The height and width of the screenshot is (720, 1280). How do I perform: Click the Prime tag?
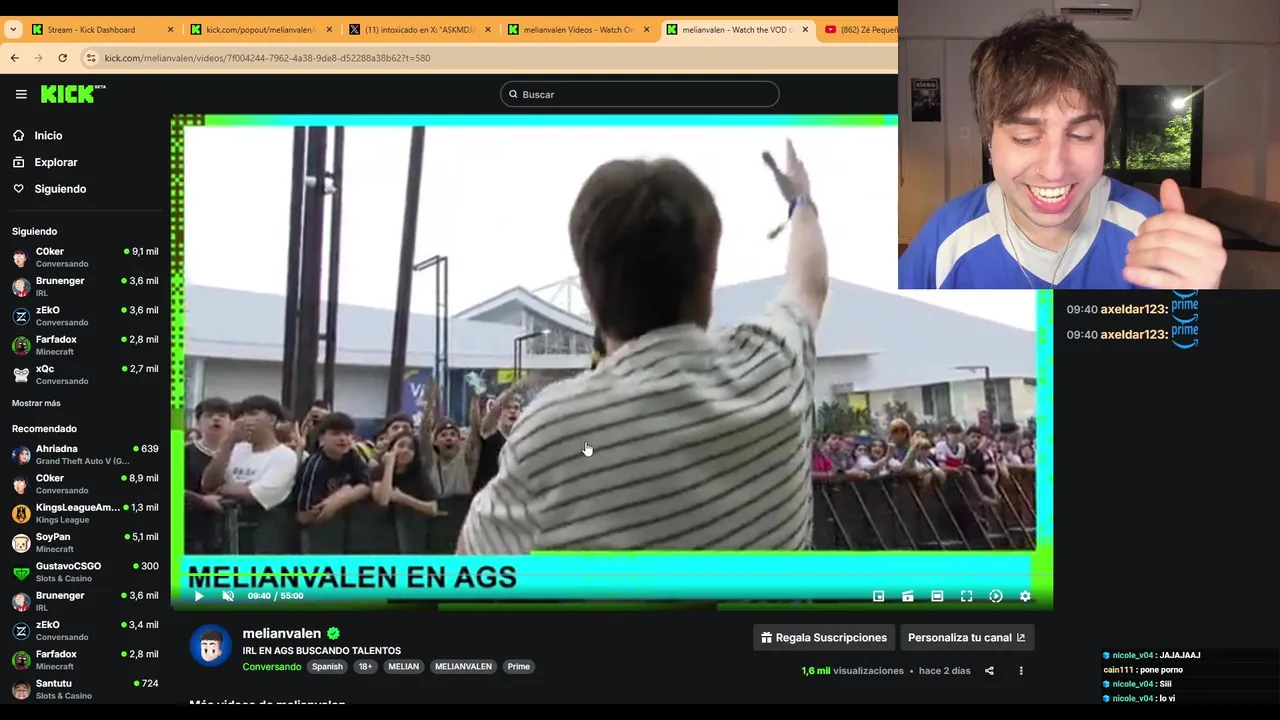(518, 667)
